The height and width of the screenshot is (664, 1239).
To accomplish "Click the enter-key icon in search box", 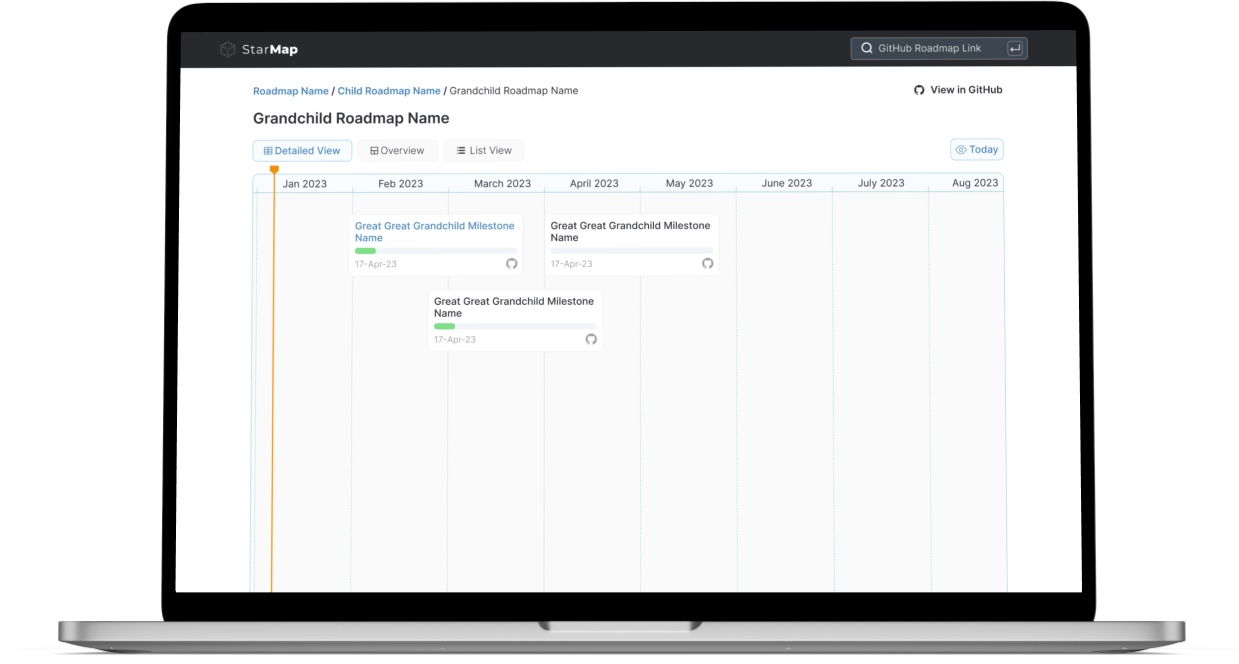I will pyautogui.click(x=1014, y=48).
